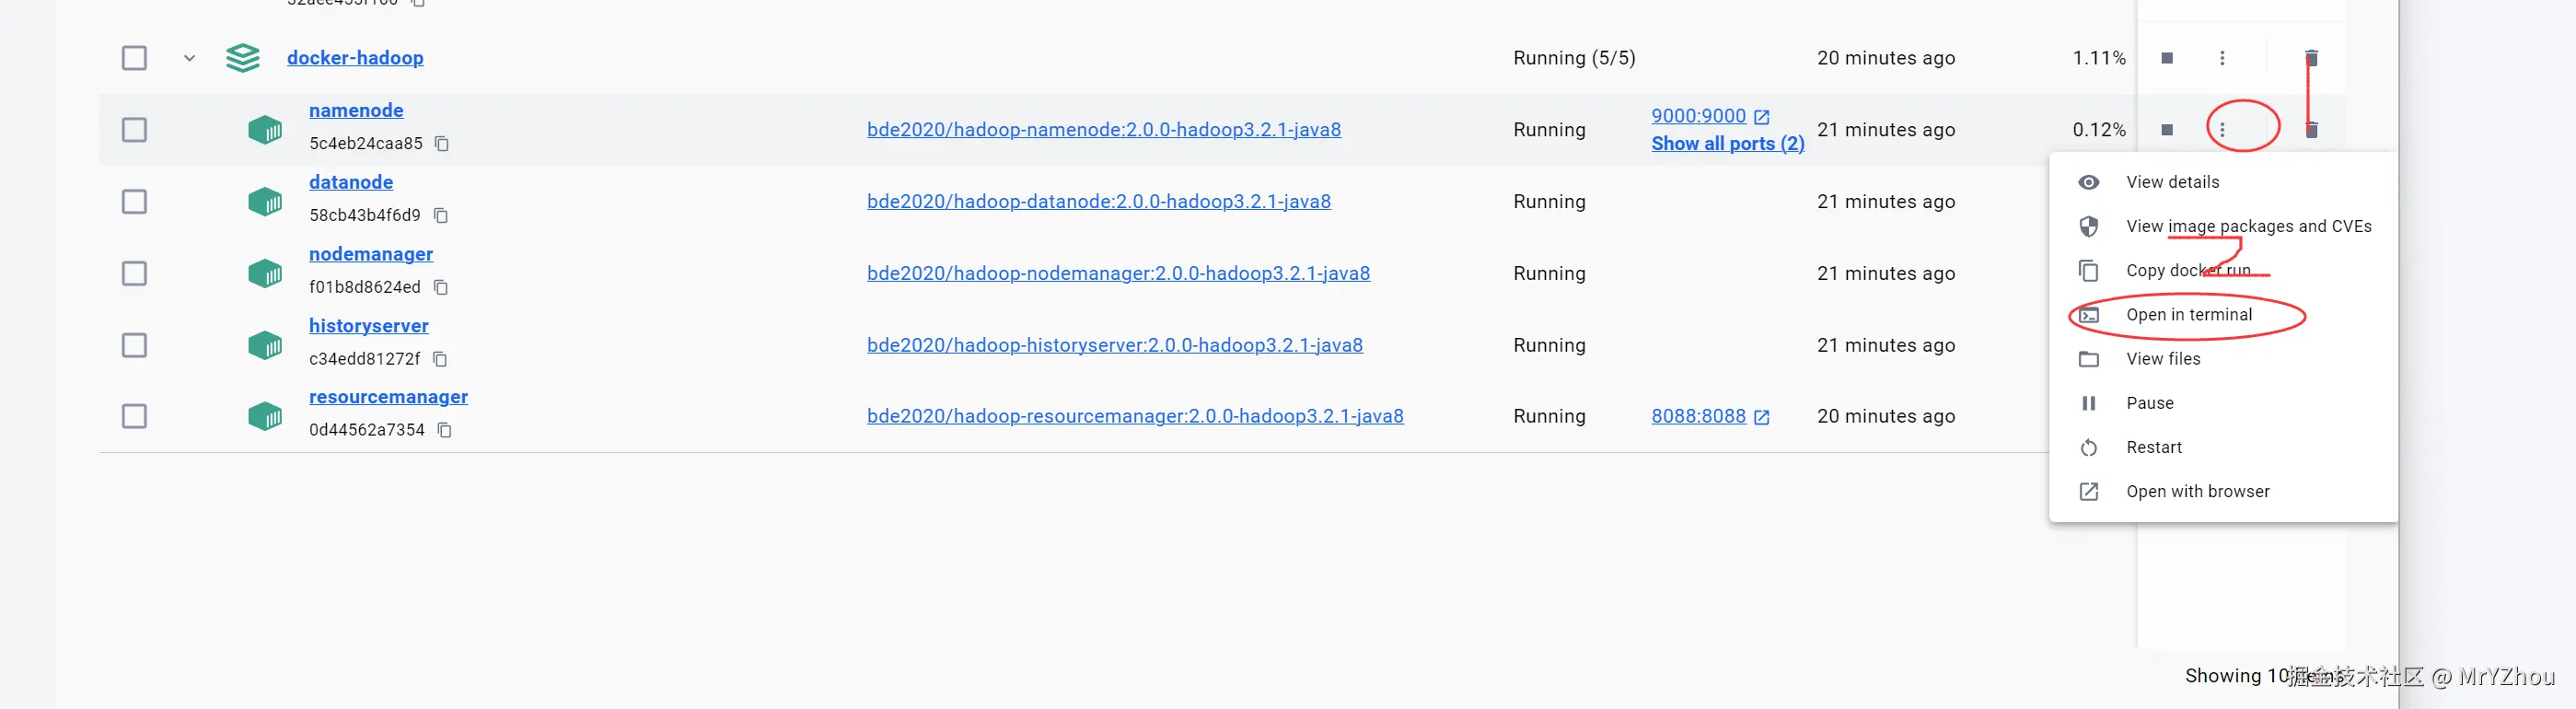The width and height of the screenshot is (2576, 709).
Task: Tick the resourcemanager row checkbox
Action: coord(134,416)
